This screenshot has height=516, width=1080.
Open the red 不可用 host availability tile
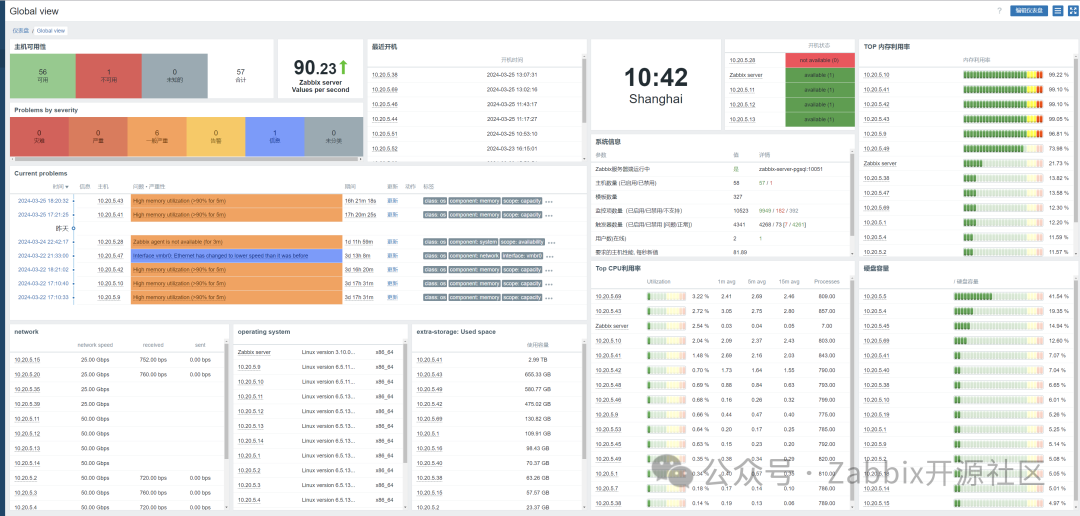109,75
